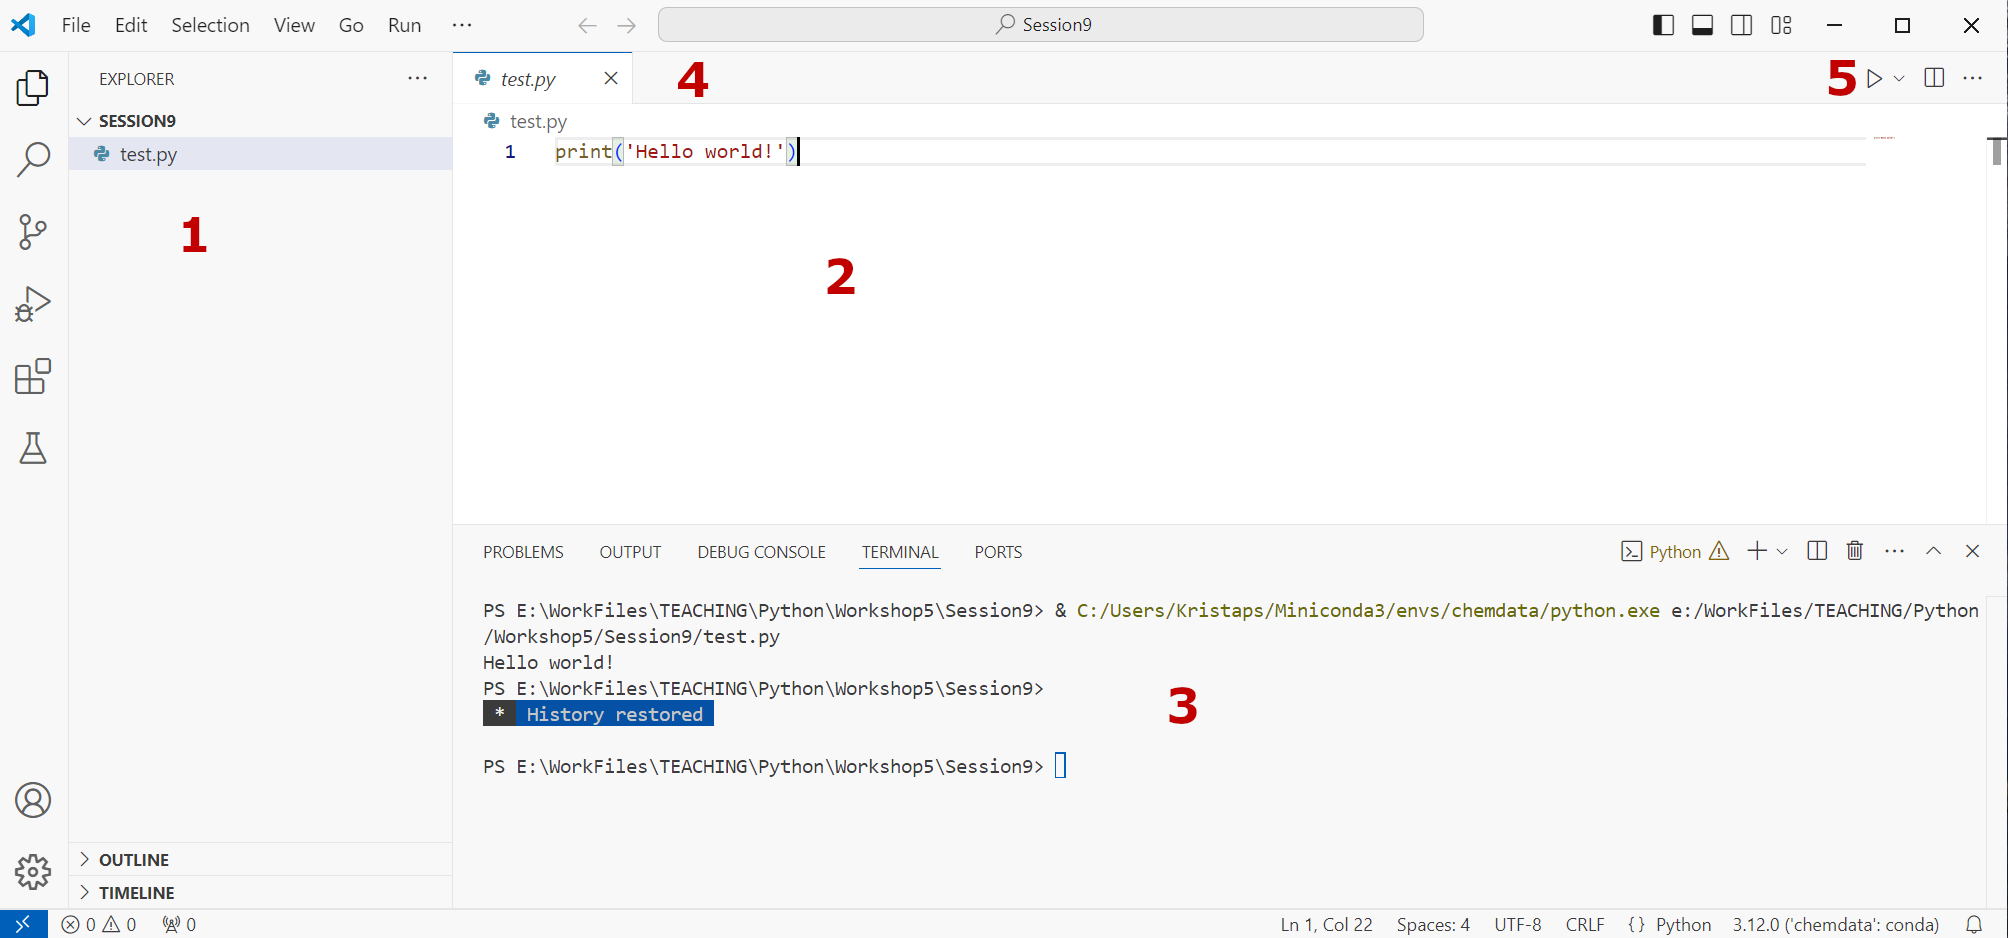The width and height of the screenshot is (2008, 938).
Task: Open the Edit menu
Action: pyautogui.click(x=131, y=25)
